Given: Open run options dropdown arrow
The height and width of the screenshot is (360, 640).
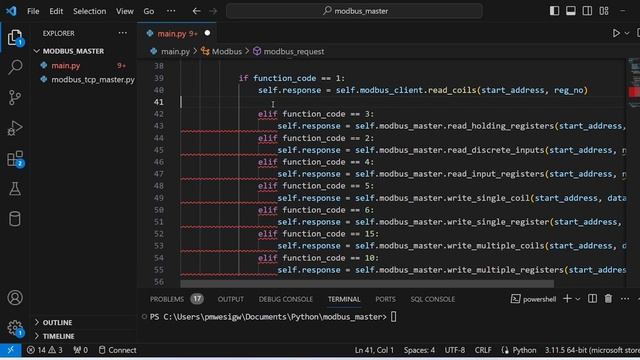Looking at the screenshot, I should [627, 33].
